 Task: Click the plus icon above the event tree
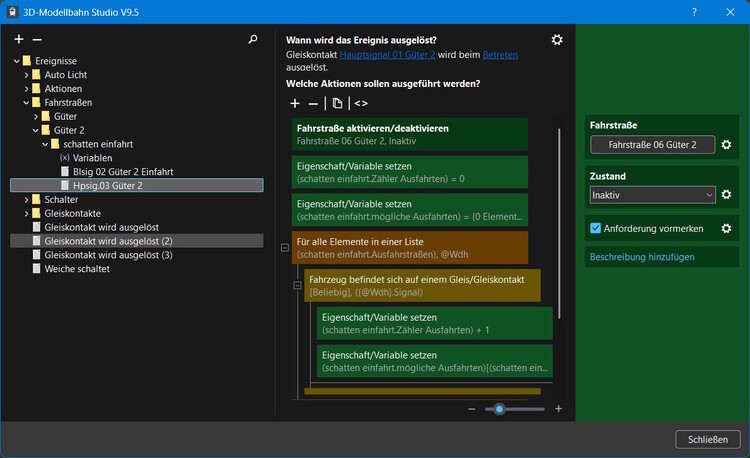point(18,39)
